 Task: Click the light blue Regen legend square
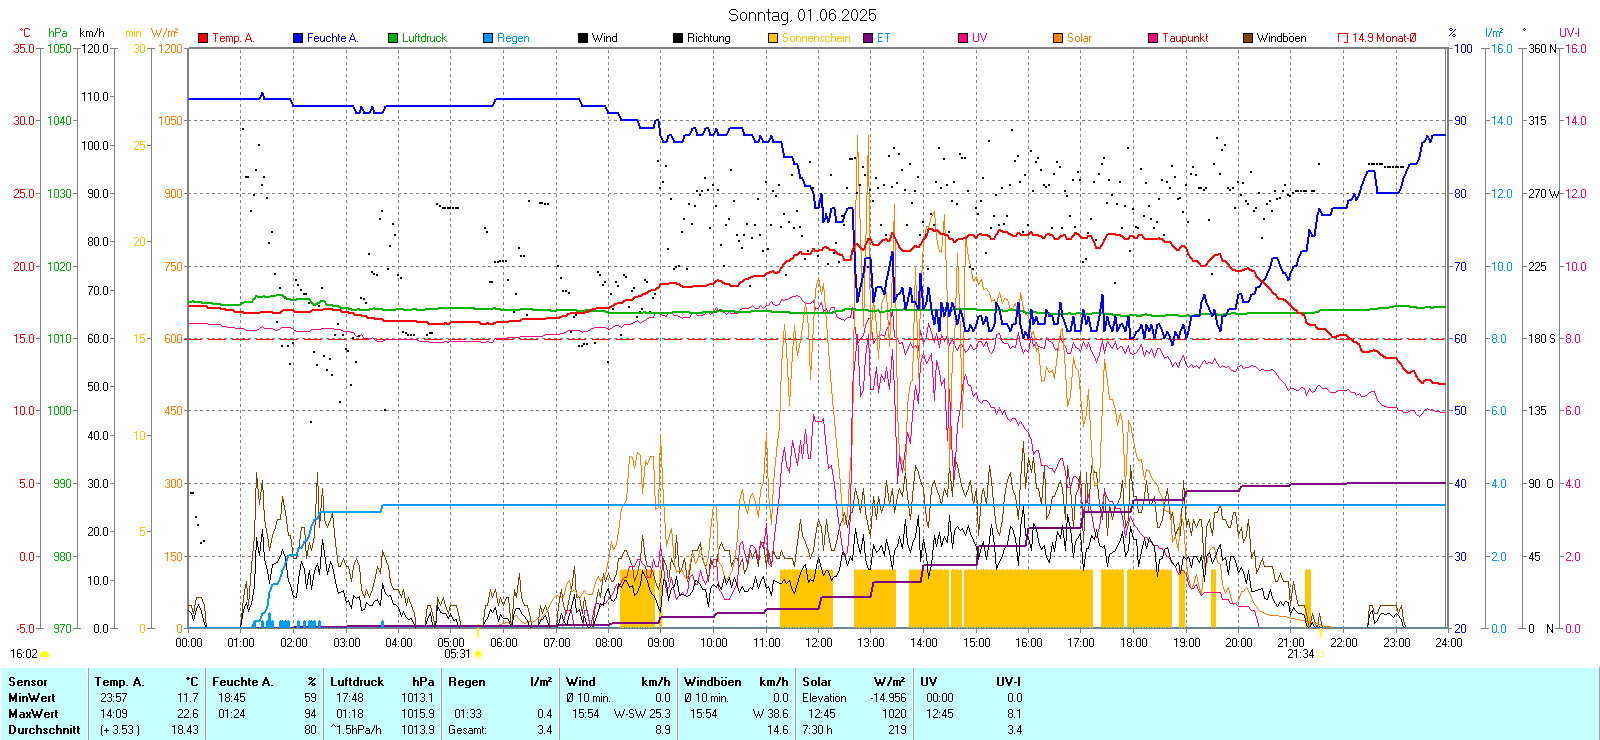click(488, 38)
